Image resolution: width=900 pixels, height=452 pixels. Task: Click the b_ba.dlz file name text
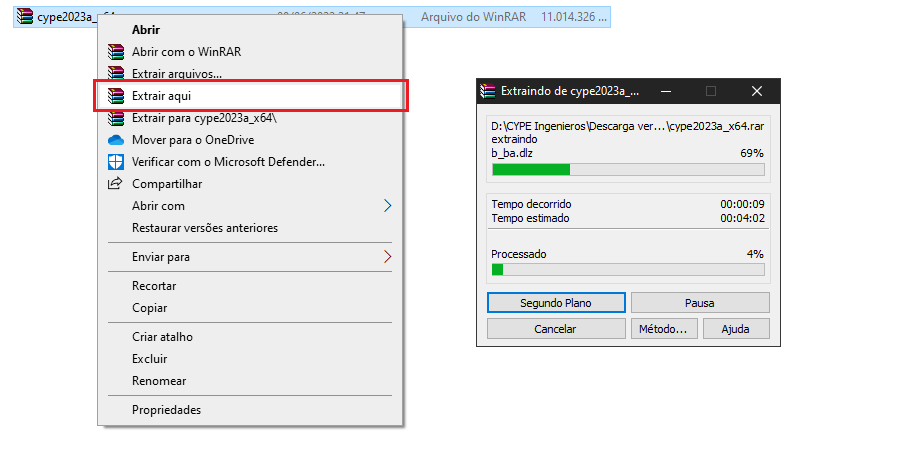point(512,153)
